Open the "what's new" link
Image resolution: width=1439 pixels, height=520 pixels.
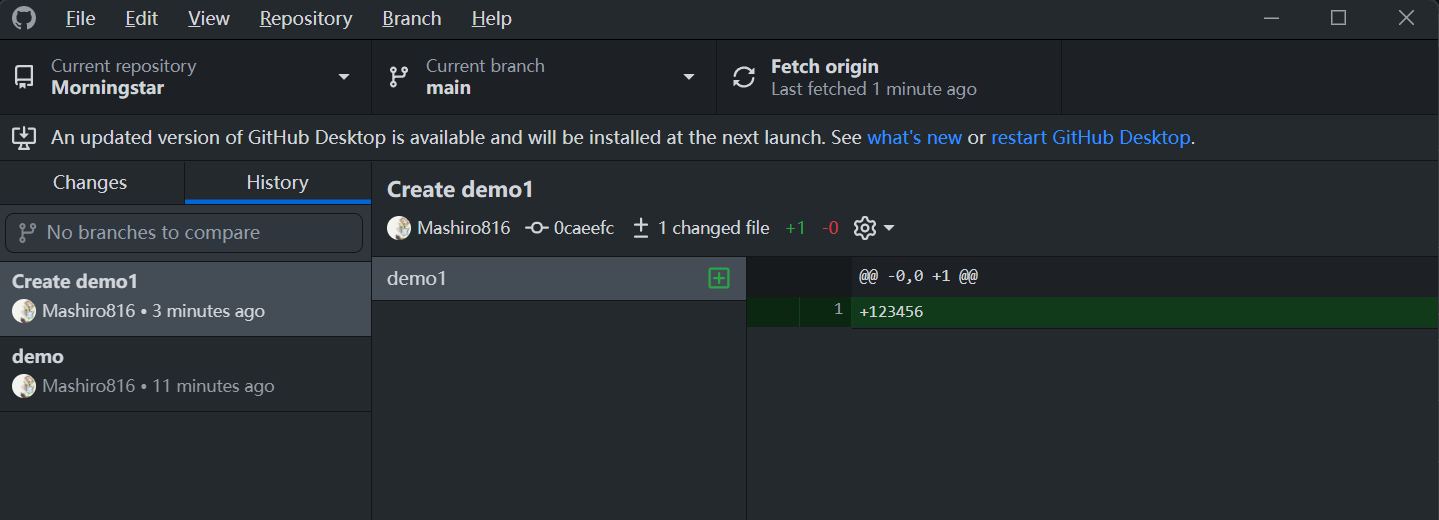click(x=914, y=137)
